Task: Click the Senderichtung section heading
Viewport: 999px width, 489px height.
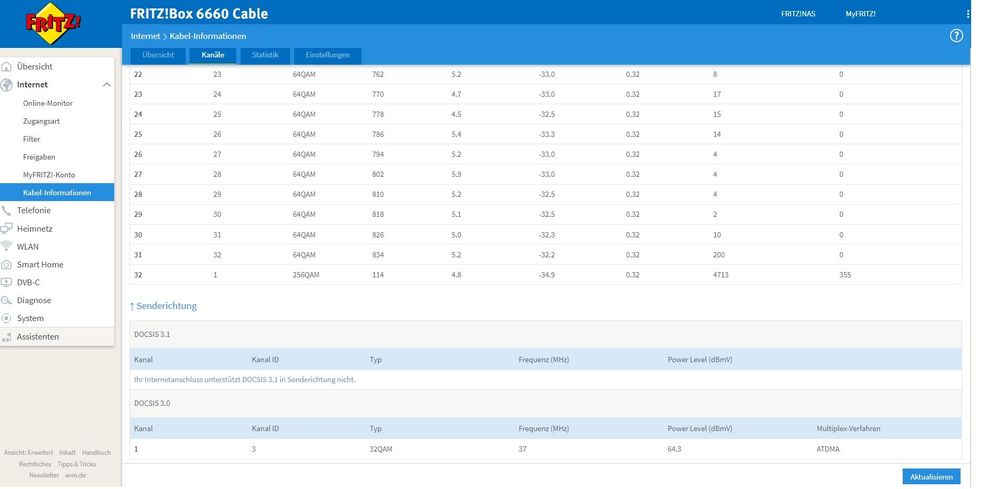Action: [x=164, y=306]
